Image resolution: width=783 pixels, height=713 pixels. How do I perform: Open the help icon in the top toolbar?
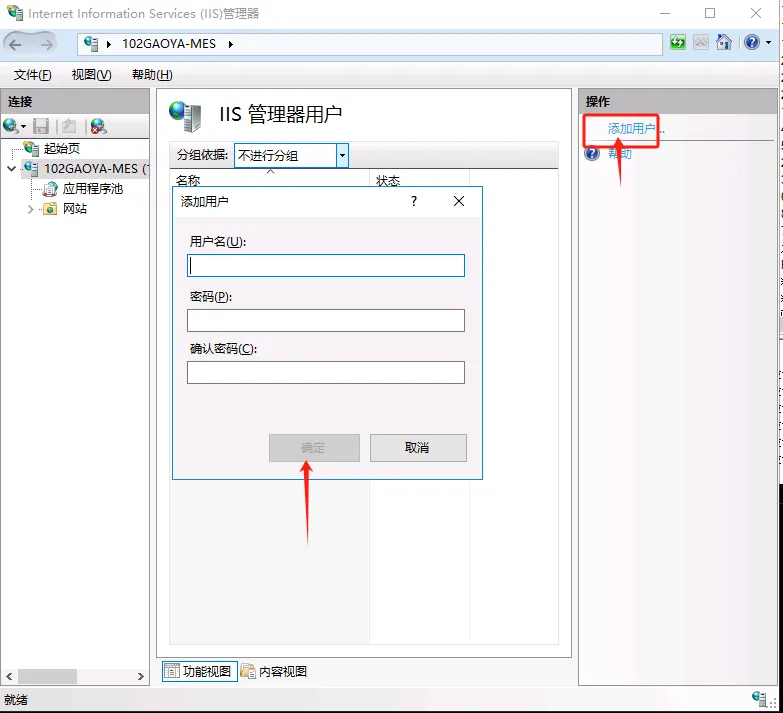point(751,43)
